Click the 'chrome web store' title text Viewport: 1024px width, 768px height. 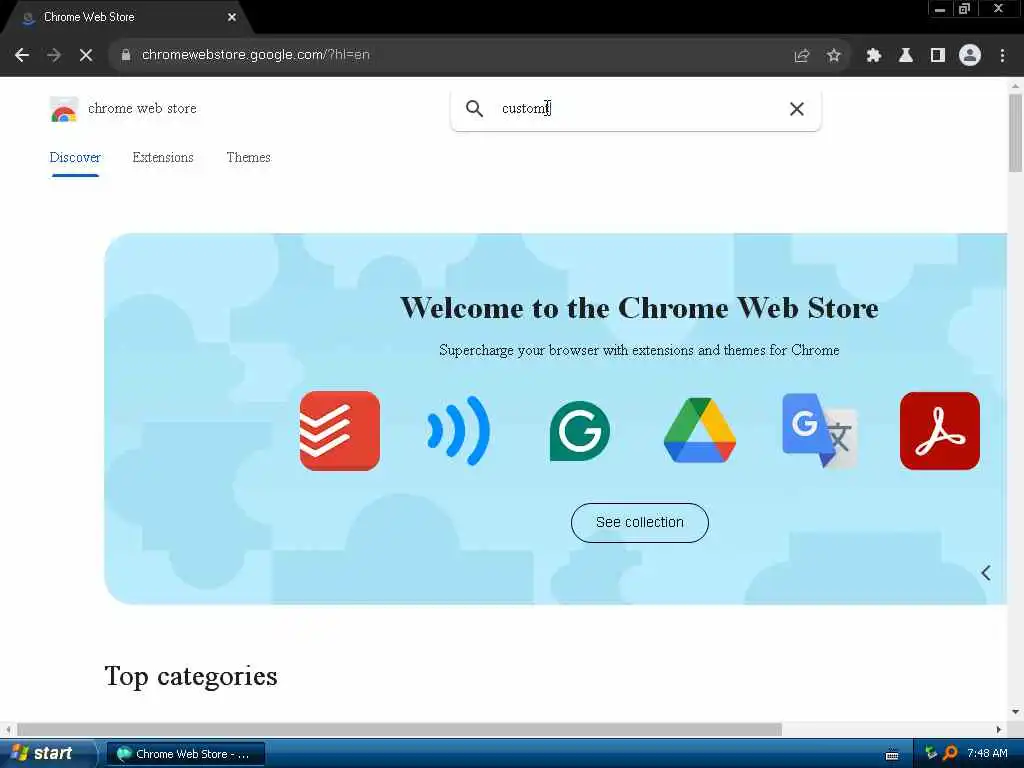(x=142, y=108)
